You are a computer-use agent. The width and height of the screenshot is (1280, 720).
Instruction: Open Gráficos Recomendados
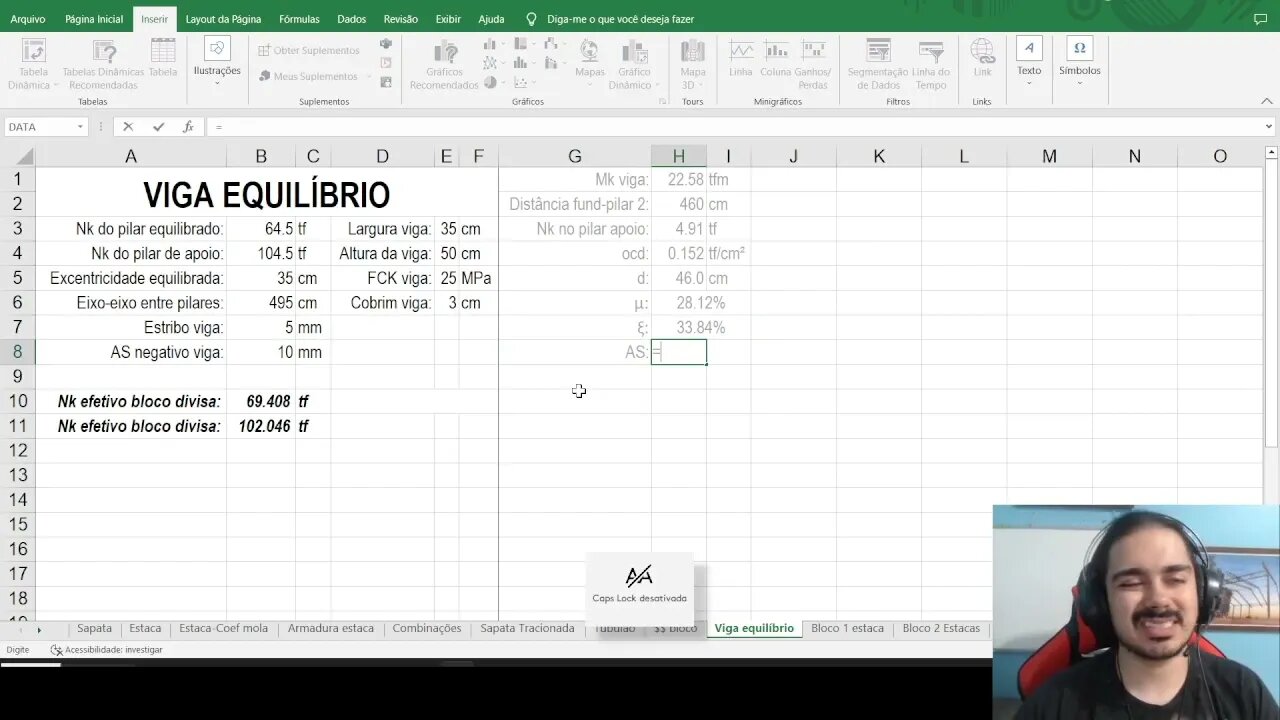coord(444,64)
